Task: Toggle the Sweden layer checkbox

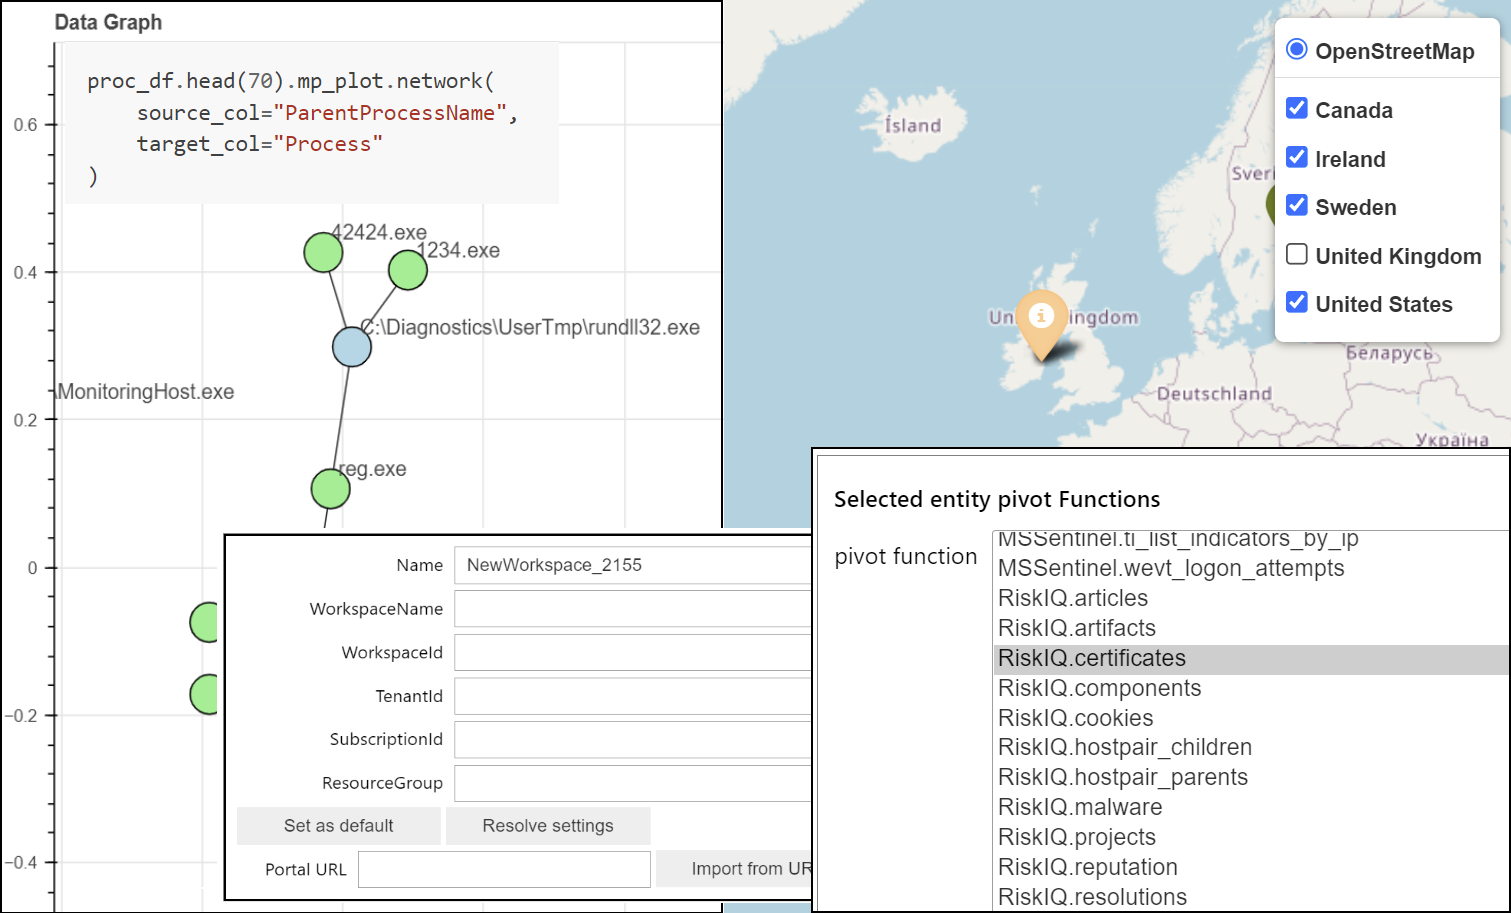Action: pos(1297,205)
